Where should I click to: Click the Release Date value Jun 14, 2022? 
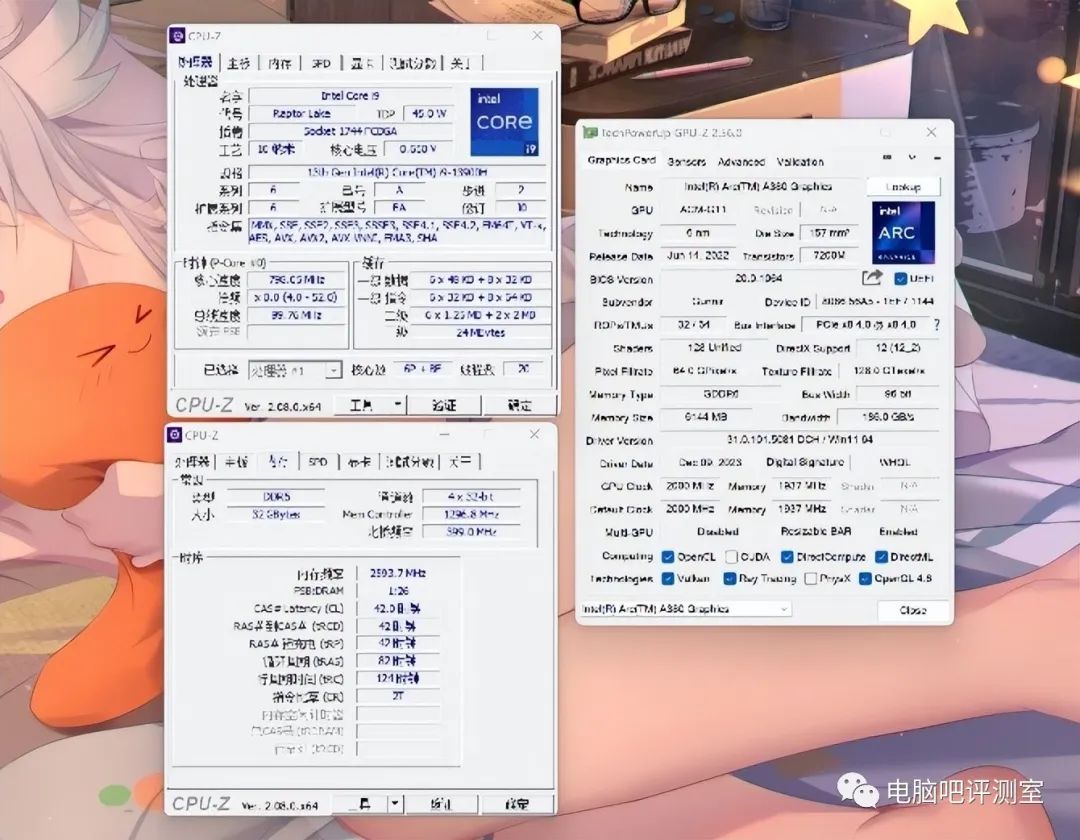tap(698, 255)
